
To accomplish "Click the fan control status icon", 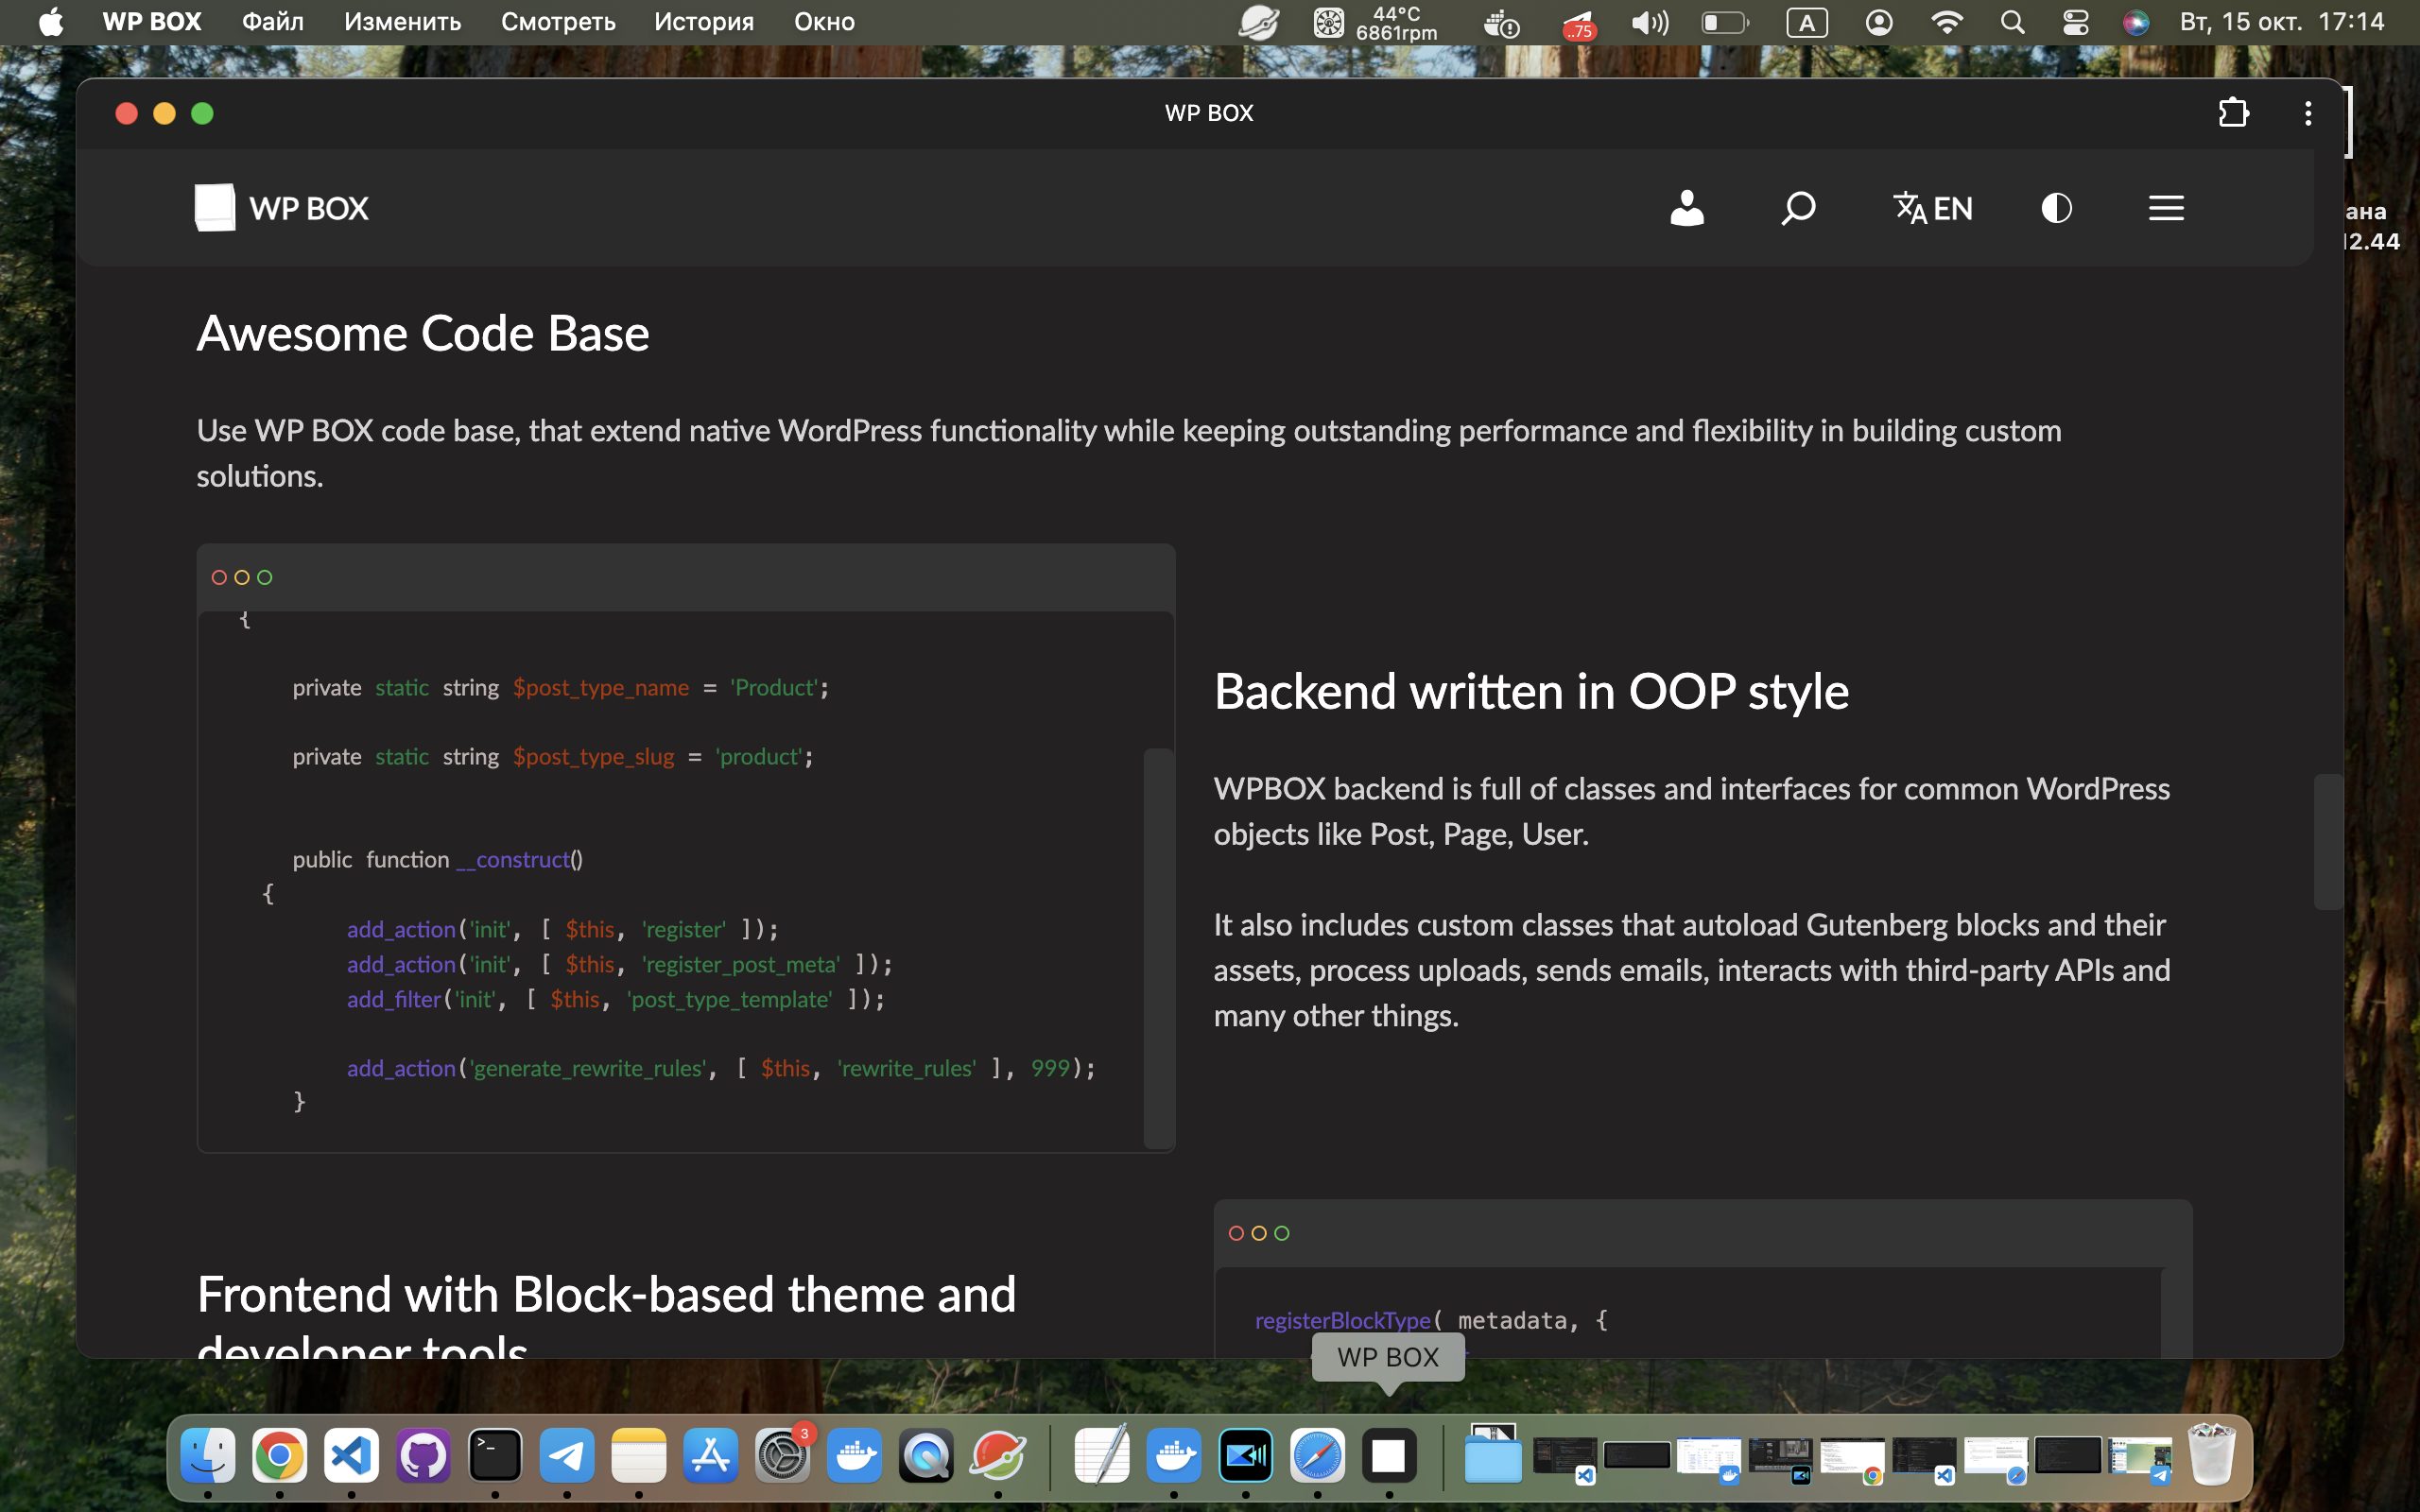I will [x=1328, y=22].
